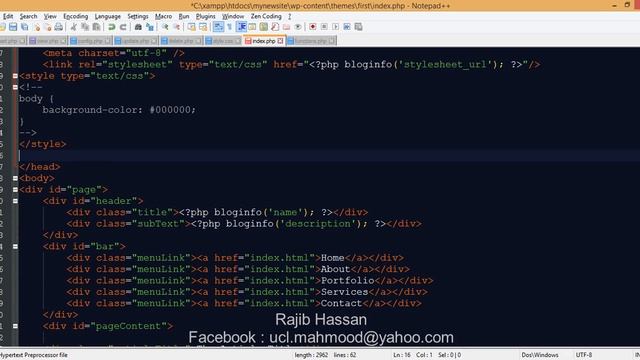Open the Encoding menu
Image resolution: width=640 pixels, height=360 pixels.
(76, 16)
